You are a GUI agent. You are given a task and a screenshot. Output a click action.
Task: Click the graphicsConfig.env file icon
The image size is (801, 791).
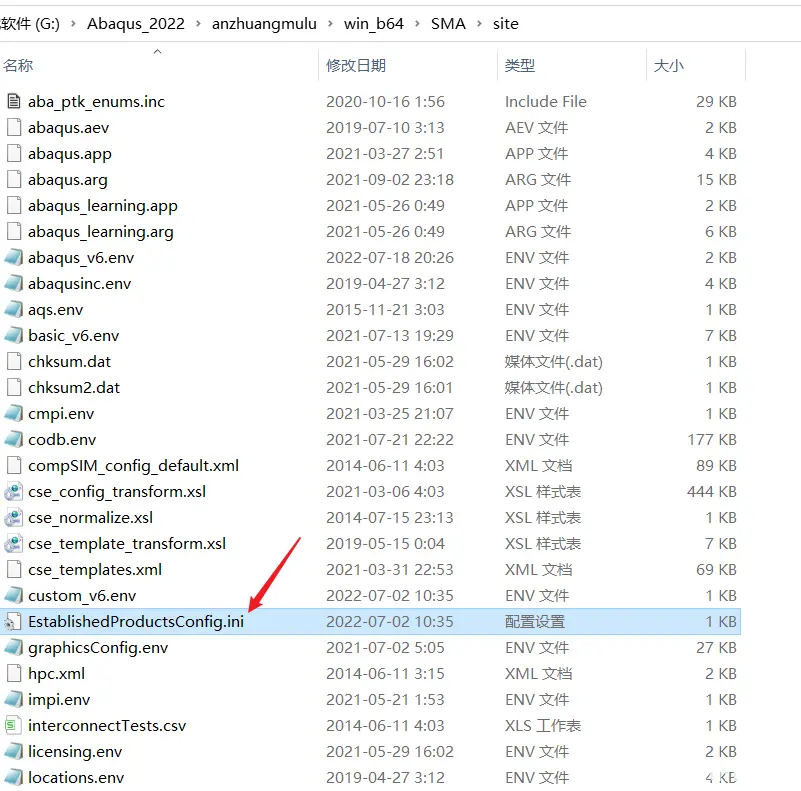click(14, 647)
